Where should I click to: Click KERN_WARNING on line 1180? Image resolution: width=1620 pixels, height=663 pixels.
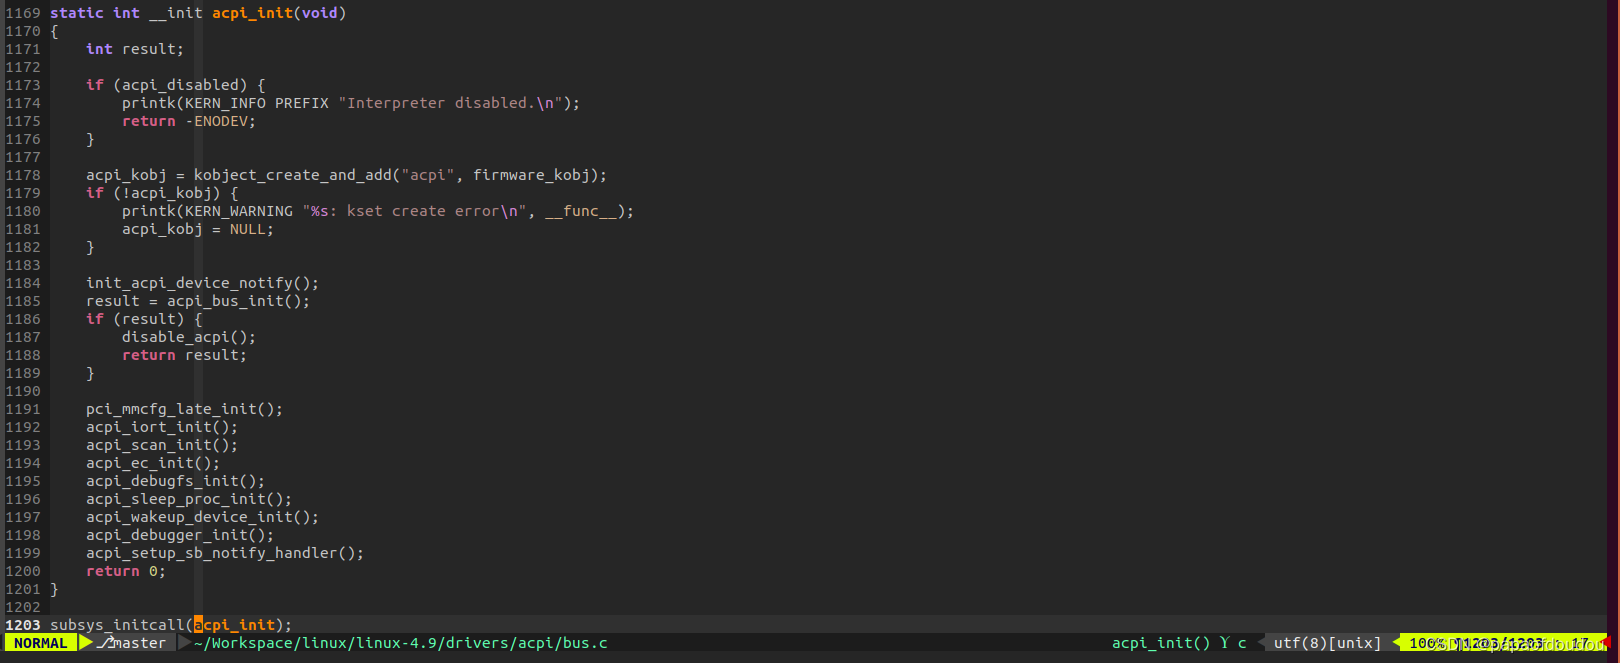pyautogui.click(x=239, y=211)
